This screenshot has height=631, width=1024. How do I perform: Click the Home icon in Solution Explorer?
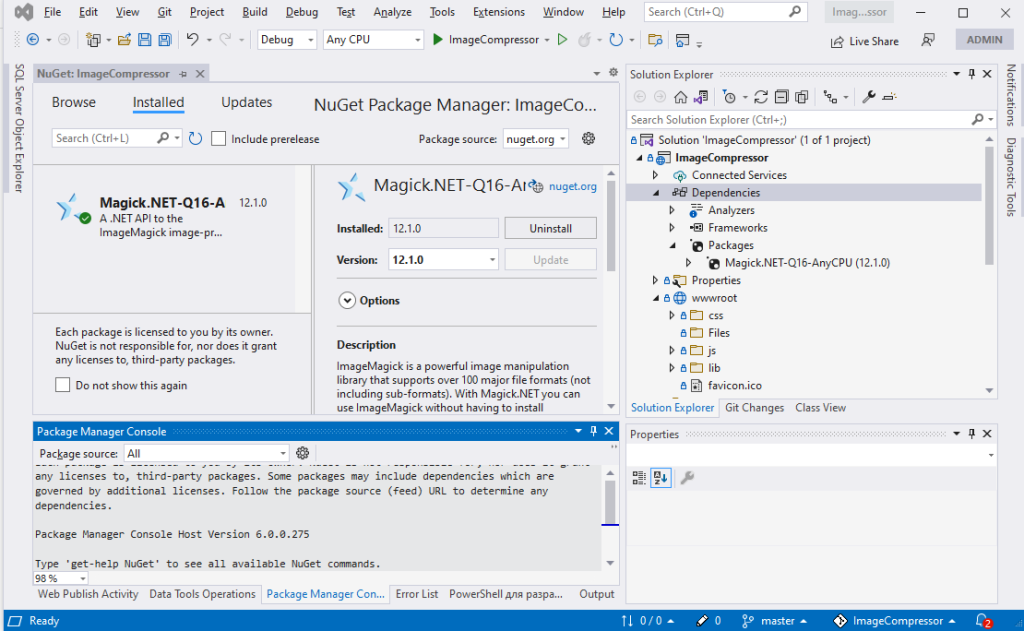[x=681, y=97]
